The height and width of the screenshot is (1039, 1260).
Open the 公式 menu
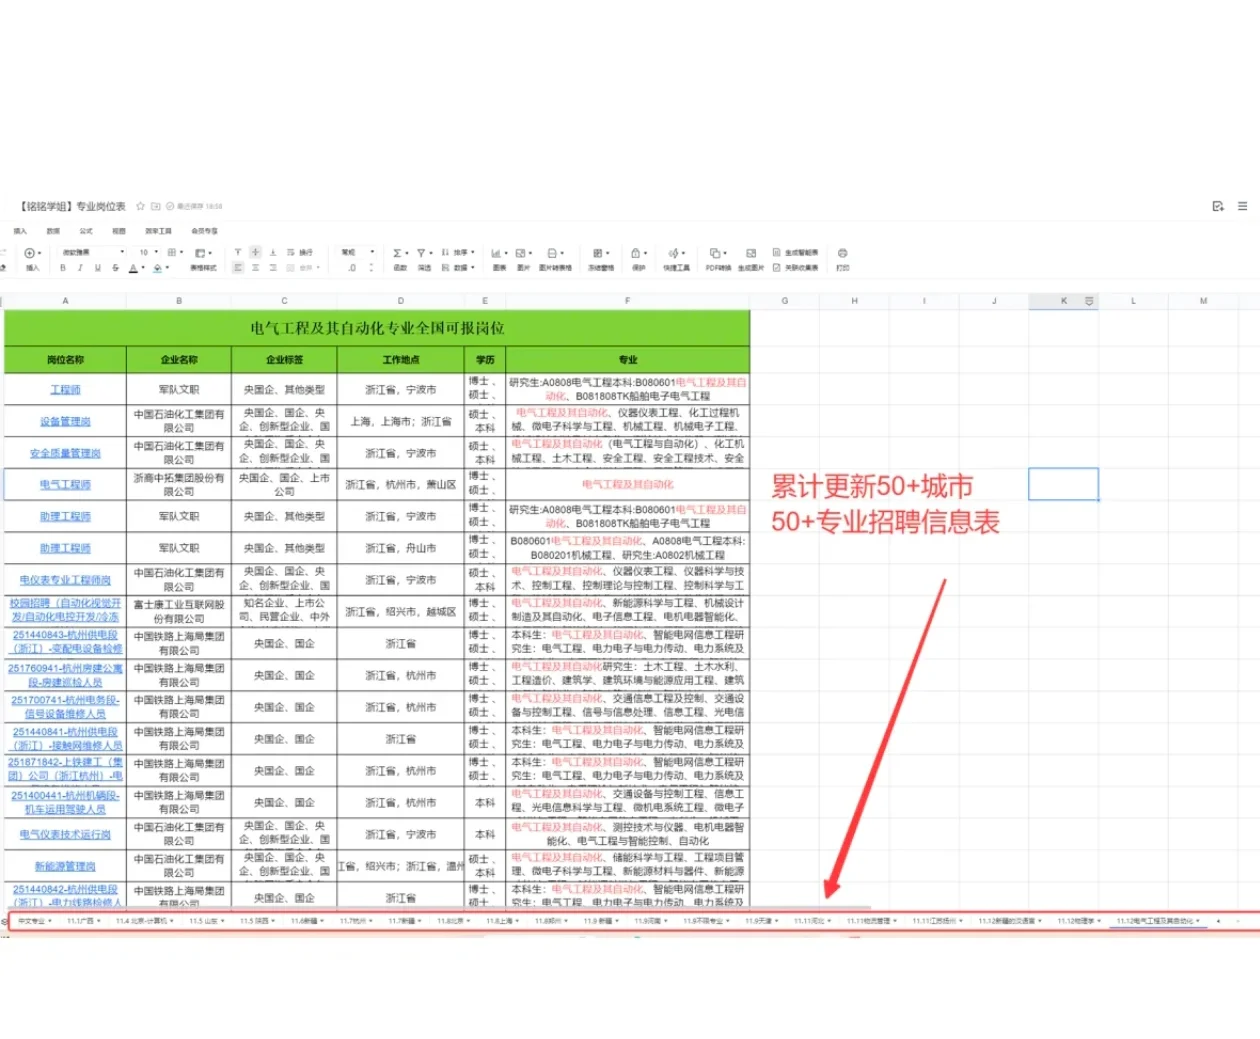coord(86,231)
